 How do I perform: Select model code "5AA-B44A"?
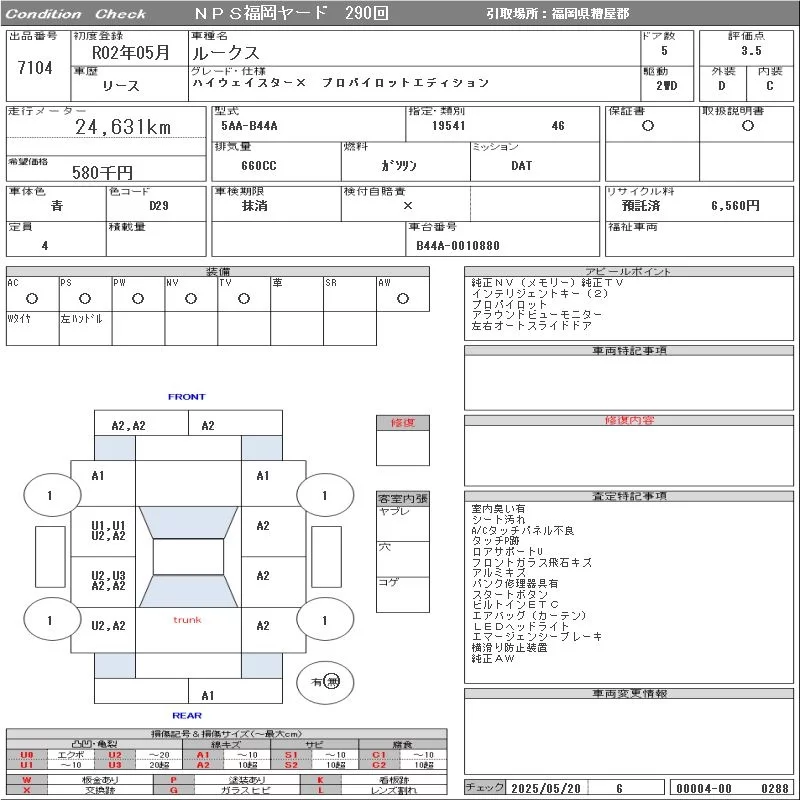249,126
